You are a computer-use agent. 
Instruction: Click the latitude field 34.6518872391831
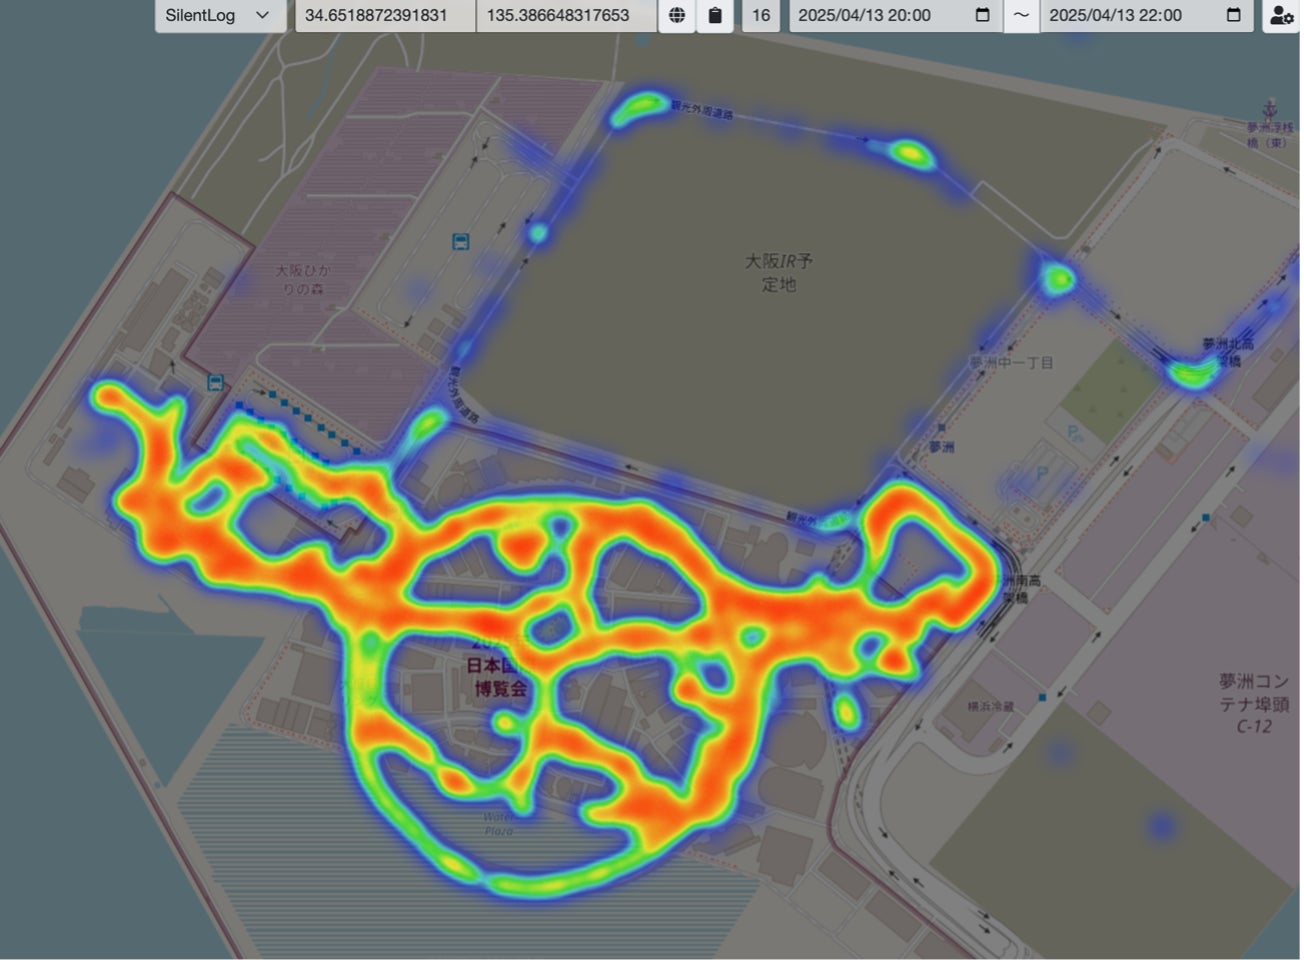point(385,15)
